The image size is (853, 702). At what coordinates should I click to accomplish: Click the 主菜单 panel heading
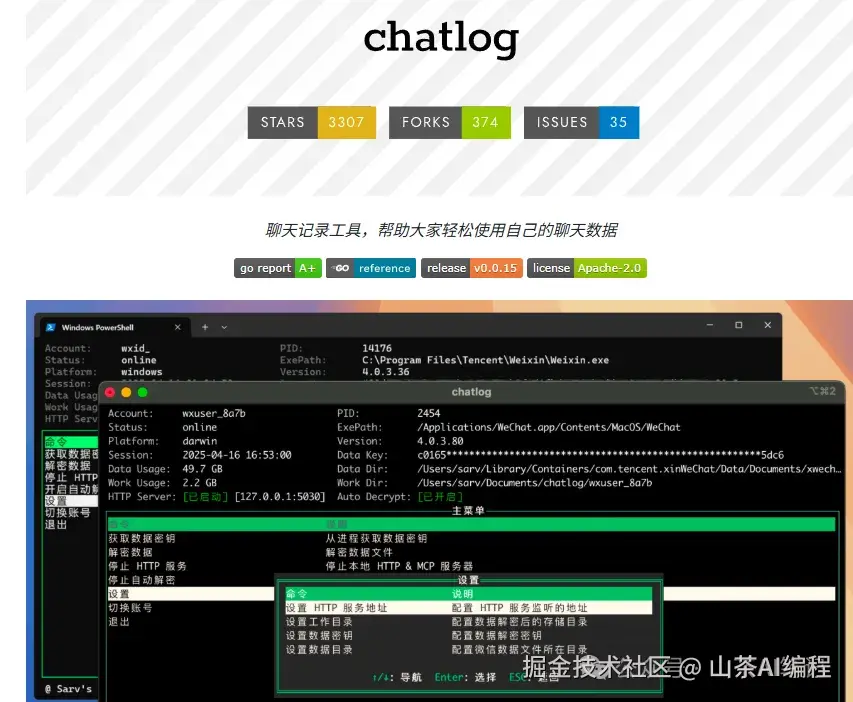point(468,511)
